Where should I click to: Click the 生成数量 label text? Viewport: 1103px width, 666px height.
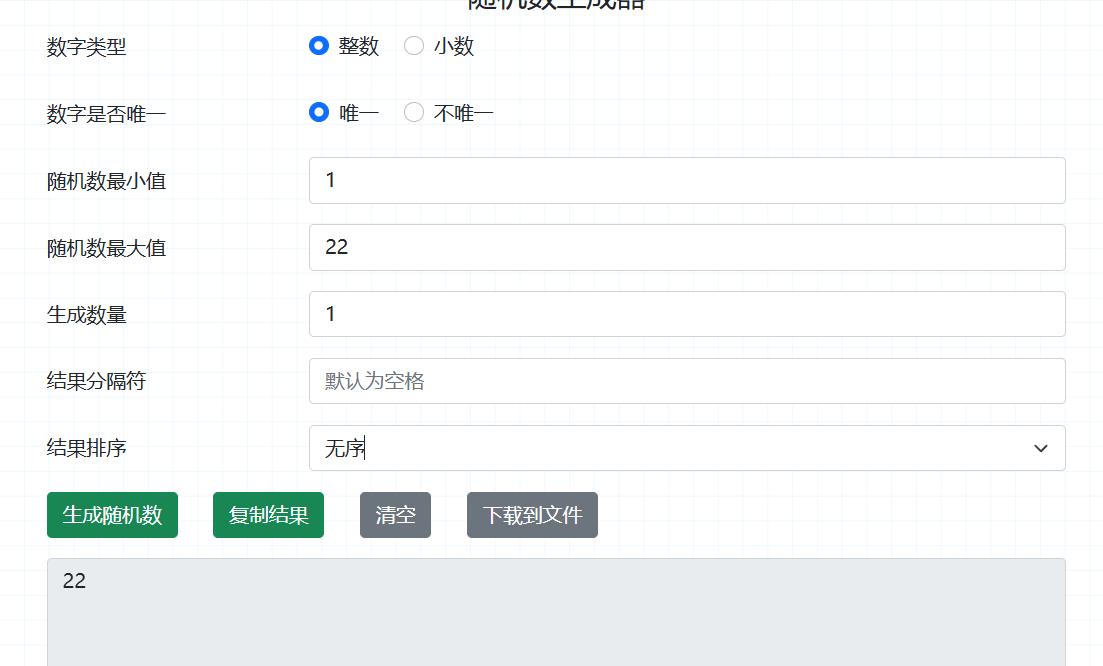click(x=87, y=315)
